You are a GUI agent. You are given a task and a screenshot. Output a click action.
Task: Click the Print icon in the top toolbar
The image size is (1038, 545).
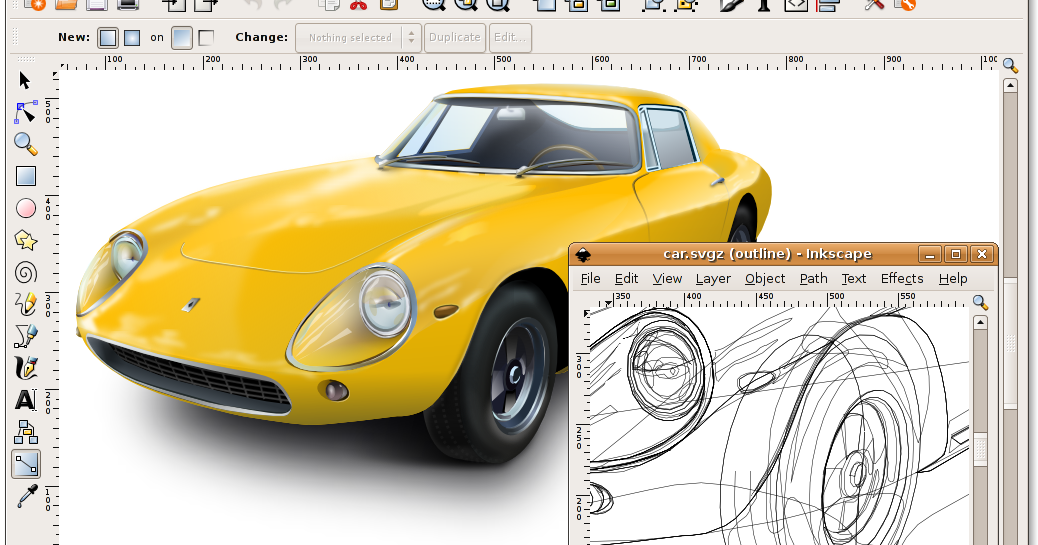pos(128,5)
